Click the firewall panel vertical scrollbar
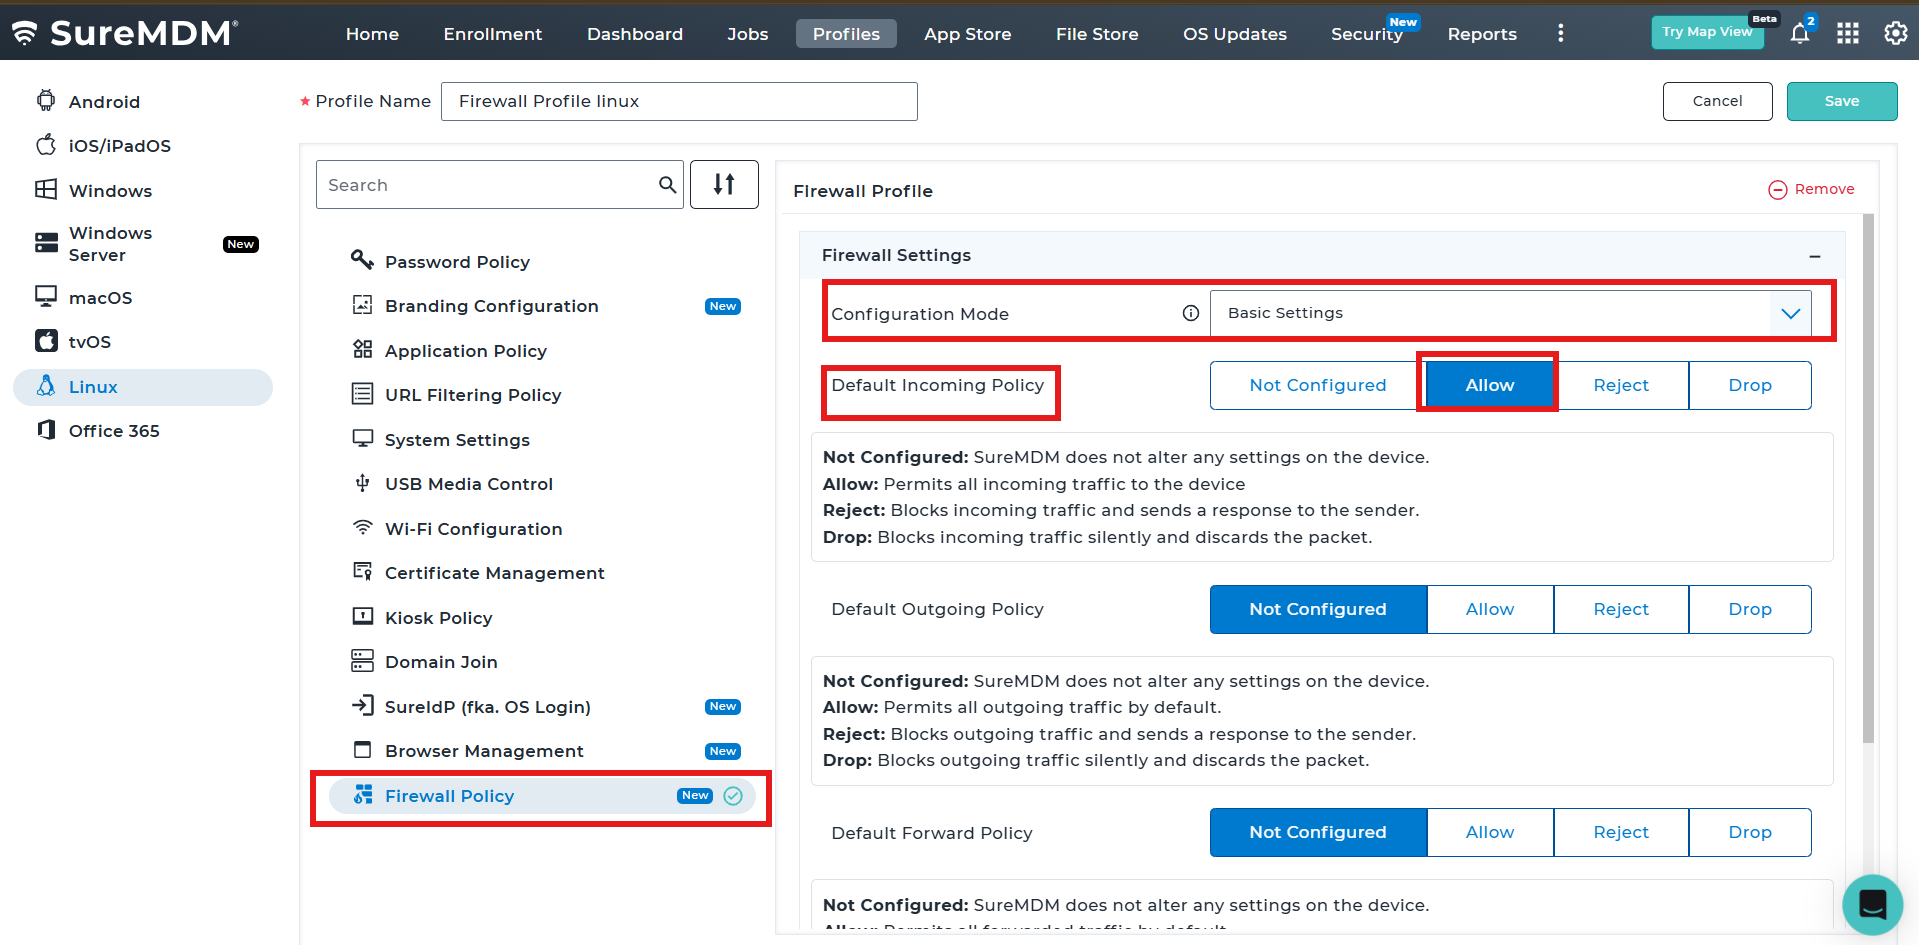The height and width of the screenshot is (945, 1919). pos(1868,478)
